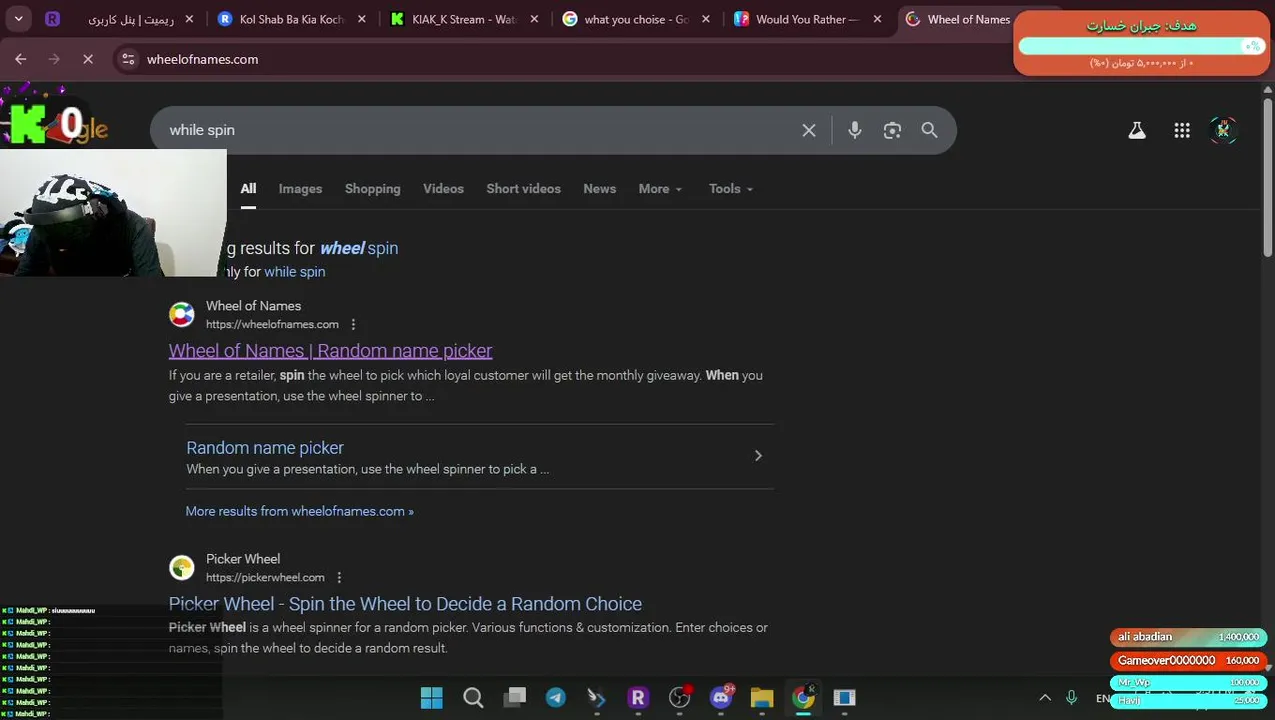Viewport: 1275px width, 720px height.
Task: Show hidden system tray icons
Action: tap(1045, 698)
